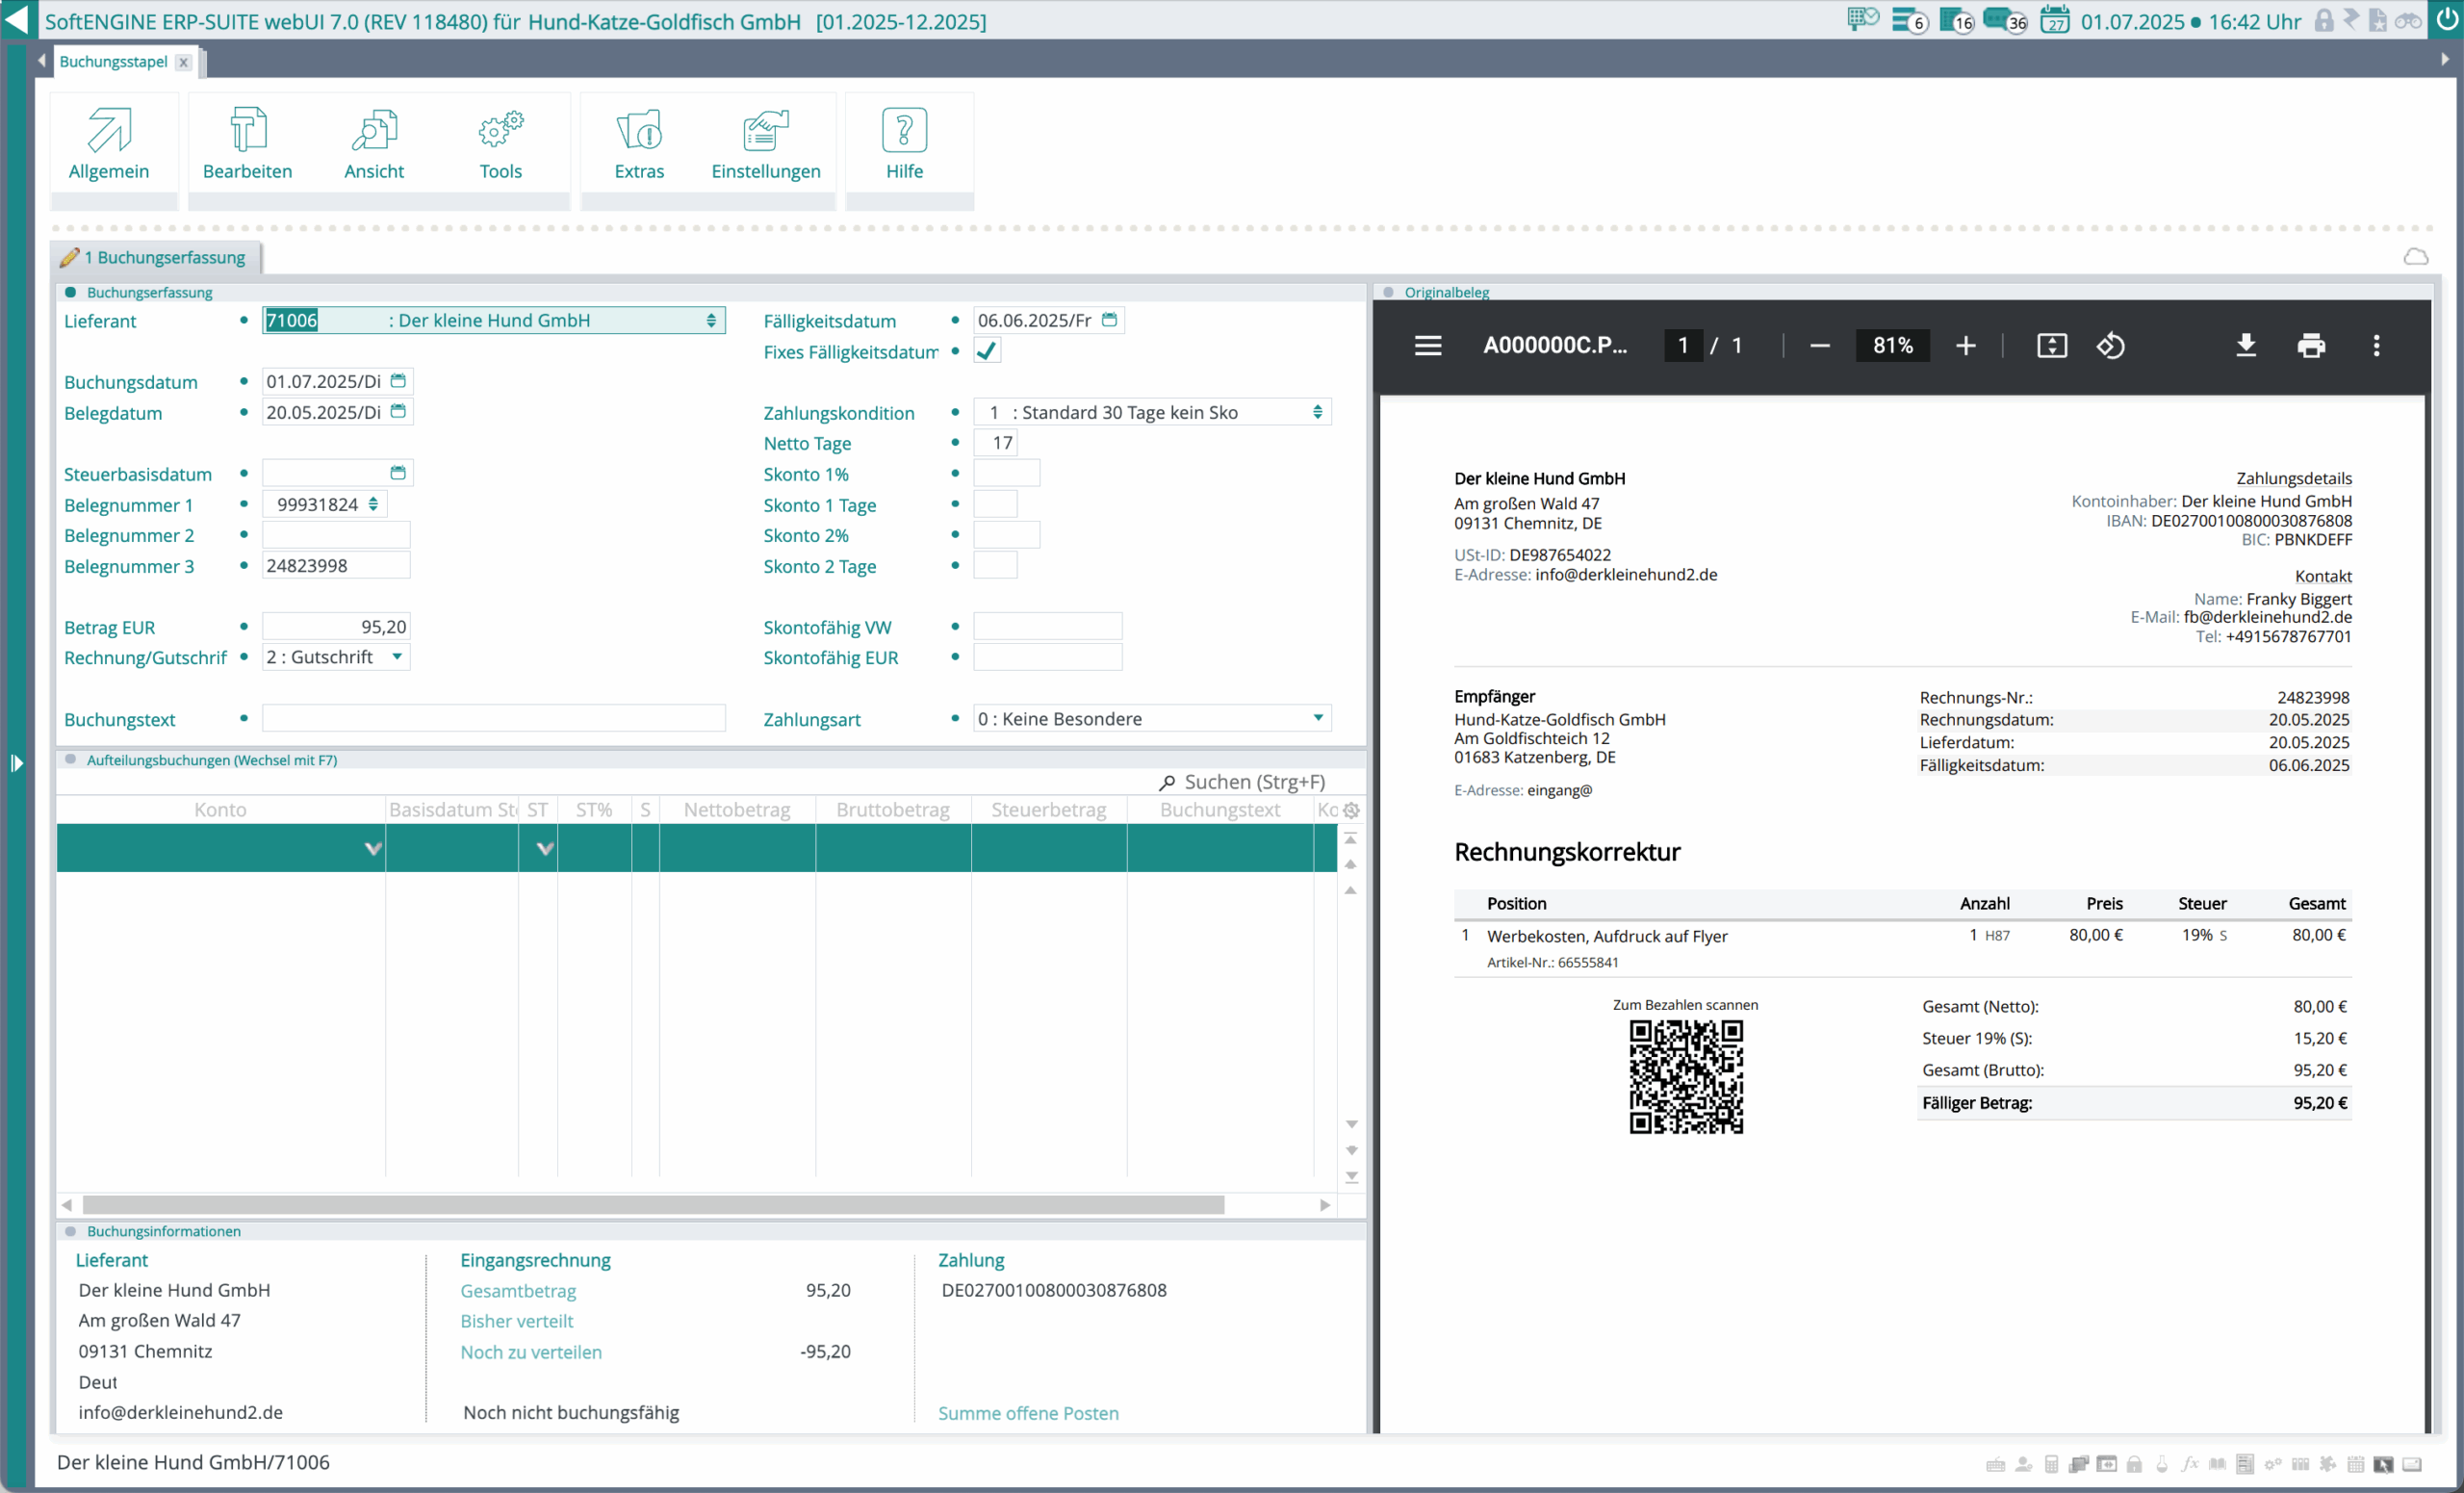The image size is (2464, 1493).
Task: Open Belegdatum calendar picker
Action: pyautogui.click(x=398, y=411)
